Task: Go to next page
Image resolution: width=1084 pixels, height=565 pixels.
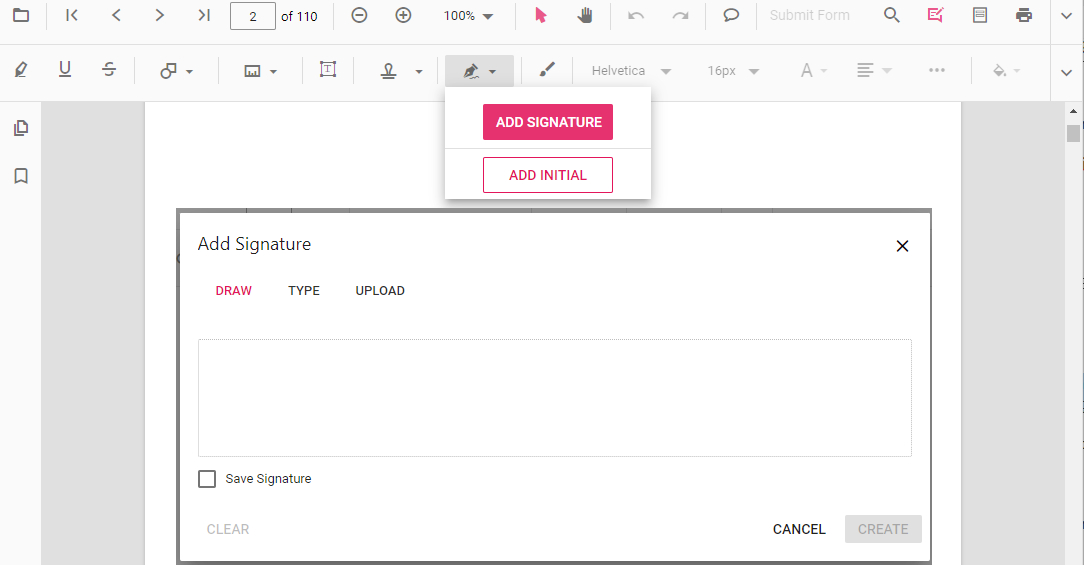Action: (160, 15)
